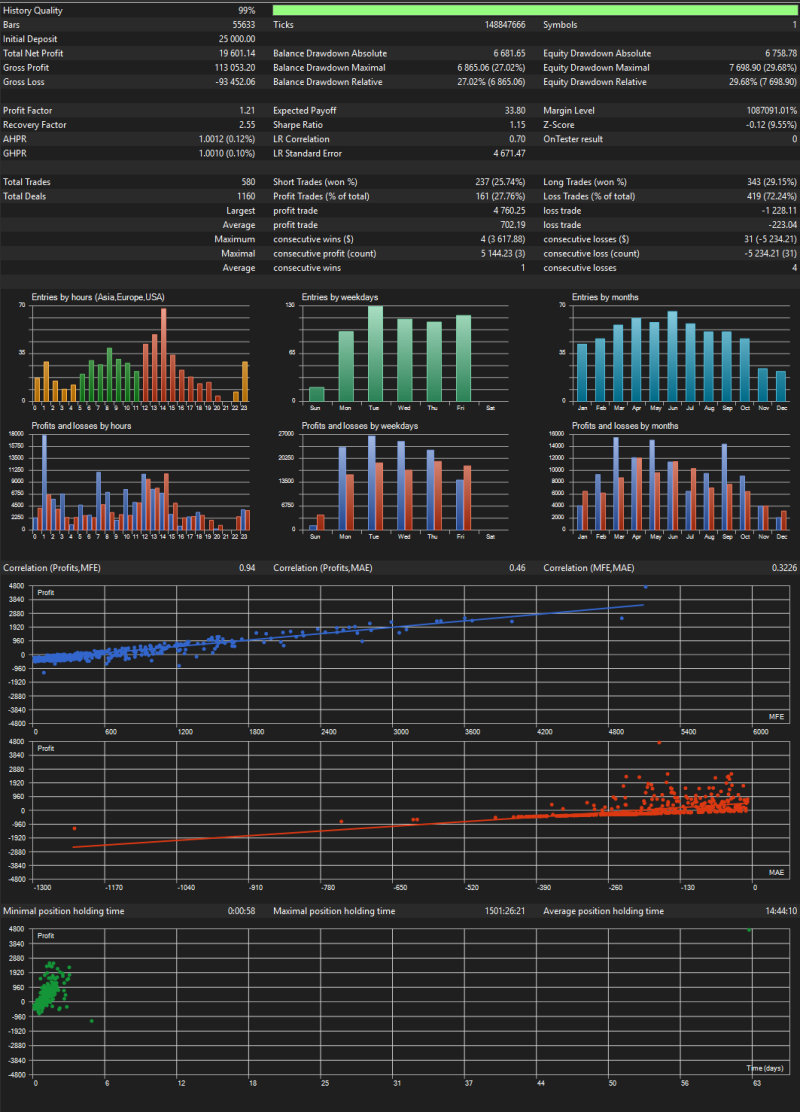The height and width of the screenshot is (1112, 800).
Task: Click the outlier green dot near 63 days
Action: (x=750, y=930)
